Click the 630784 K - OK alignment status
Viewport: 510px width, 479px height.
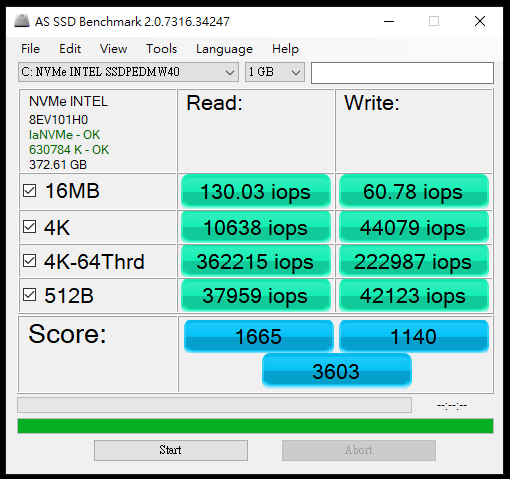[x=69, y=150]
